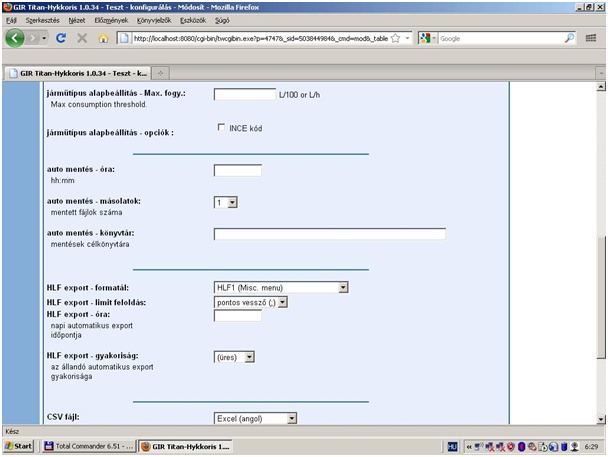Image resolution: width=608 pixels, height=457 pixels.
Task: Click the Forward navigation arrow
Action: (33, 38)
